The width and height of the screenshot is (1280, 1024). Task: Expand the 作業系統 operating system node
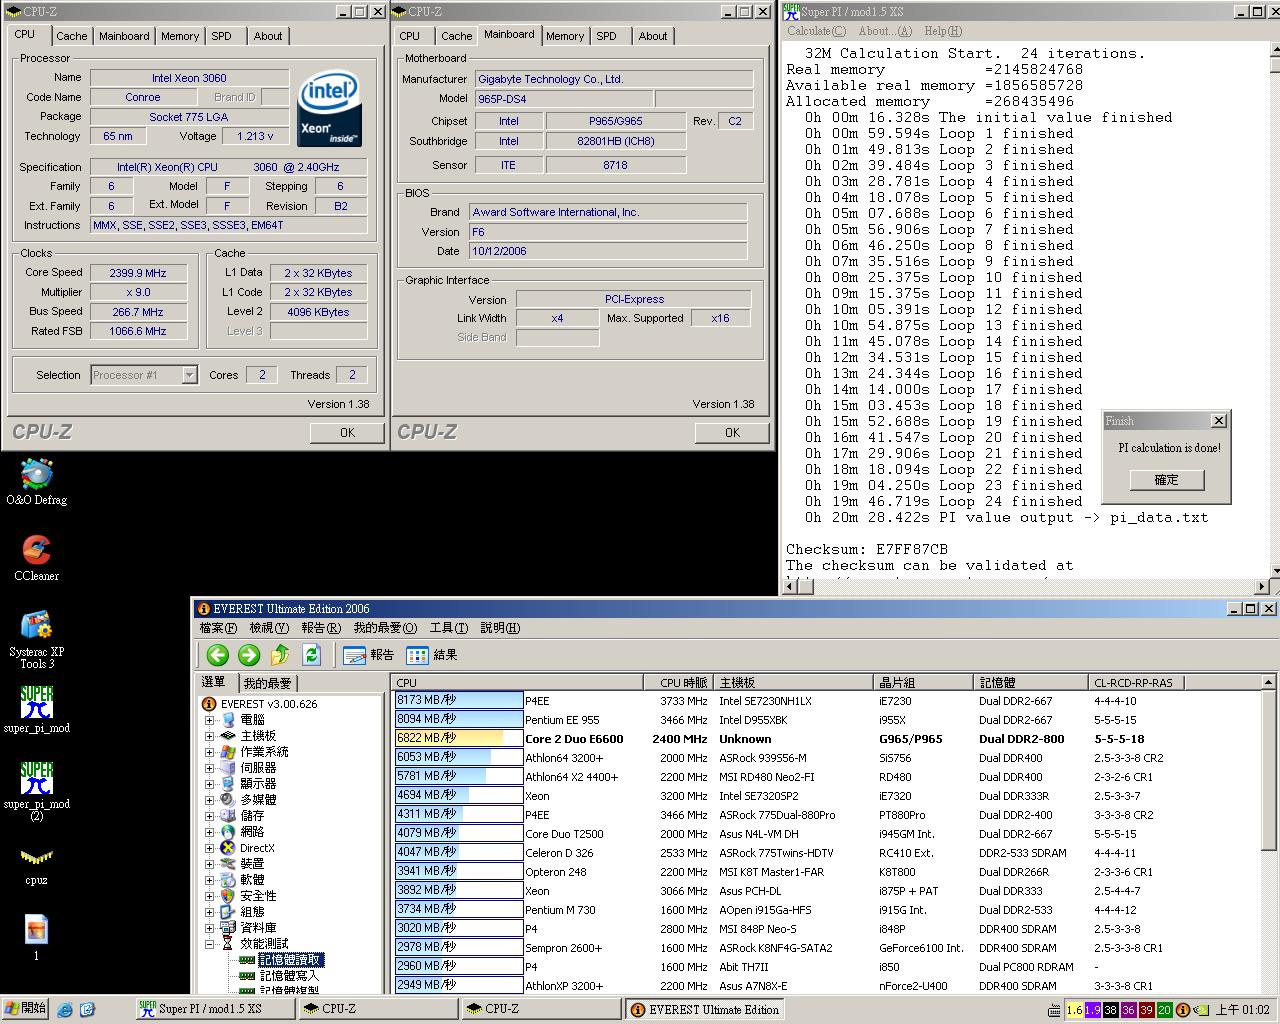[x=210, y=752]
